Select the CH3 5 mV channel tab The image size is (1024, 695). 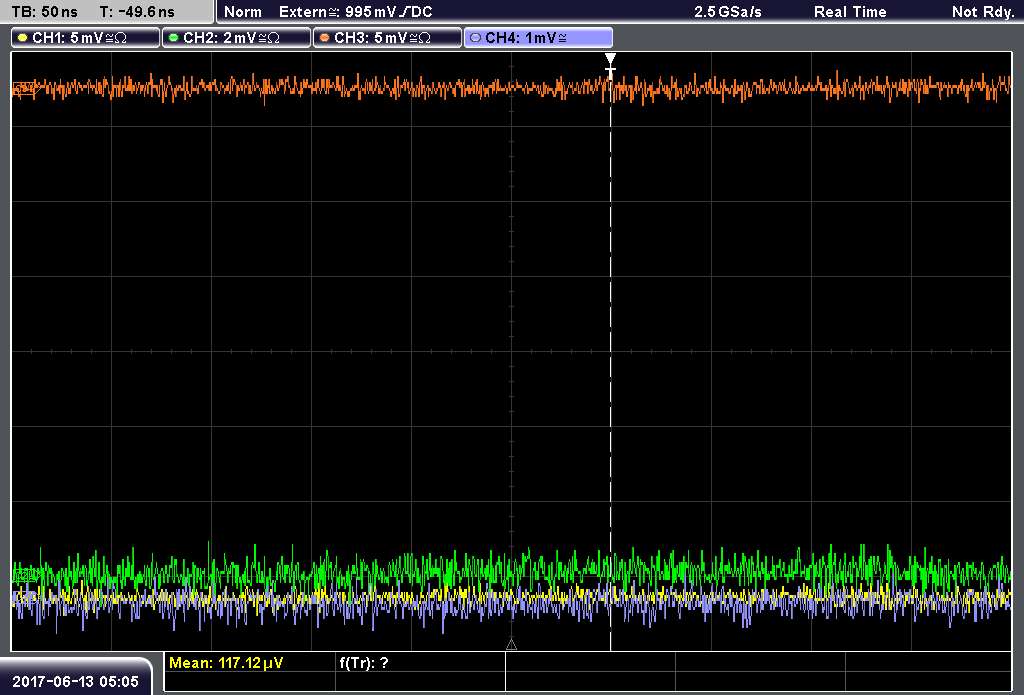(387, 38)
